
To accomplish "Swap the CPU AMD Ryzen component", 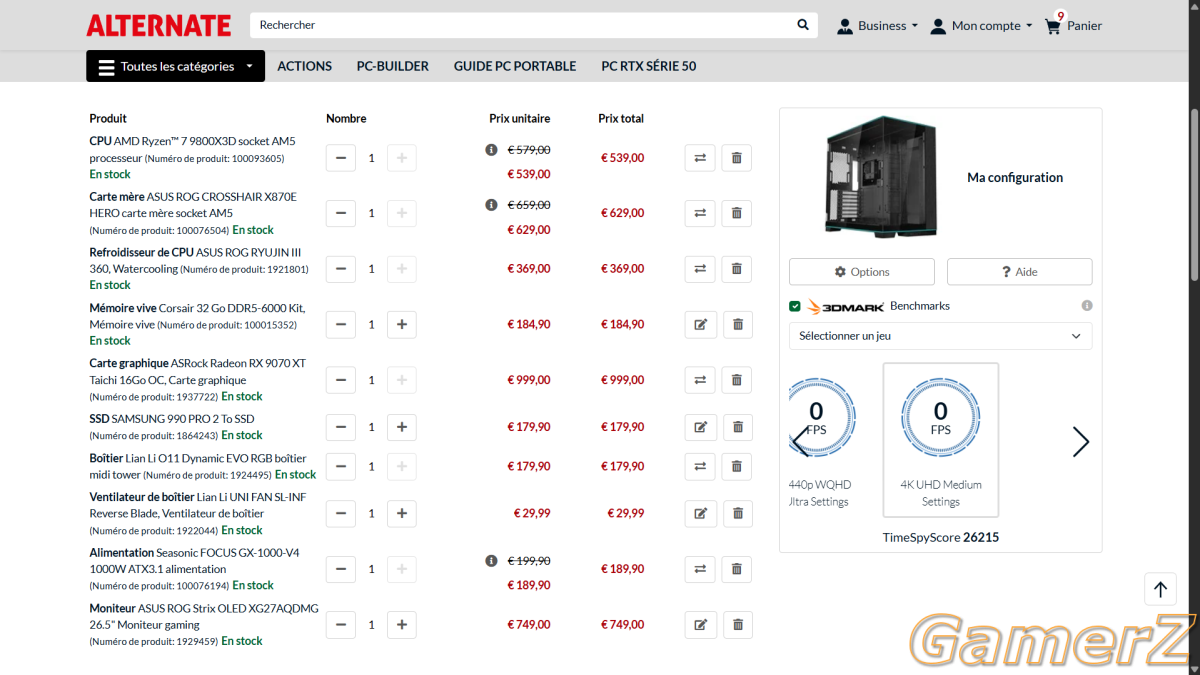I will pos(700,158).
